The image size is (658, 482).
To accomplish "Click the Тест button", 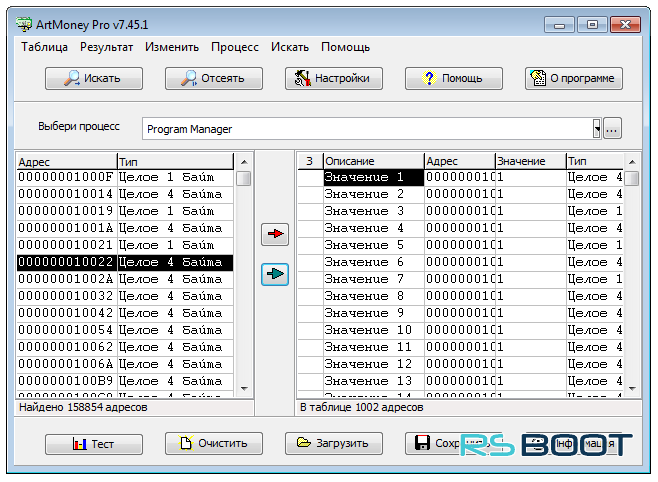I will pyautogui.click(x=94, y=444).
